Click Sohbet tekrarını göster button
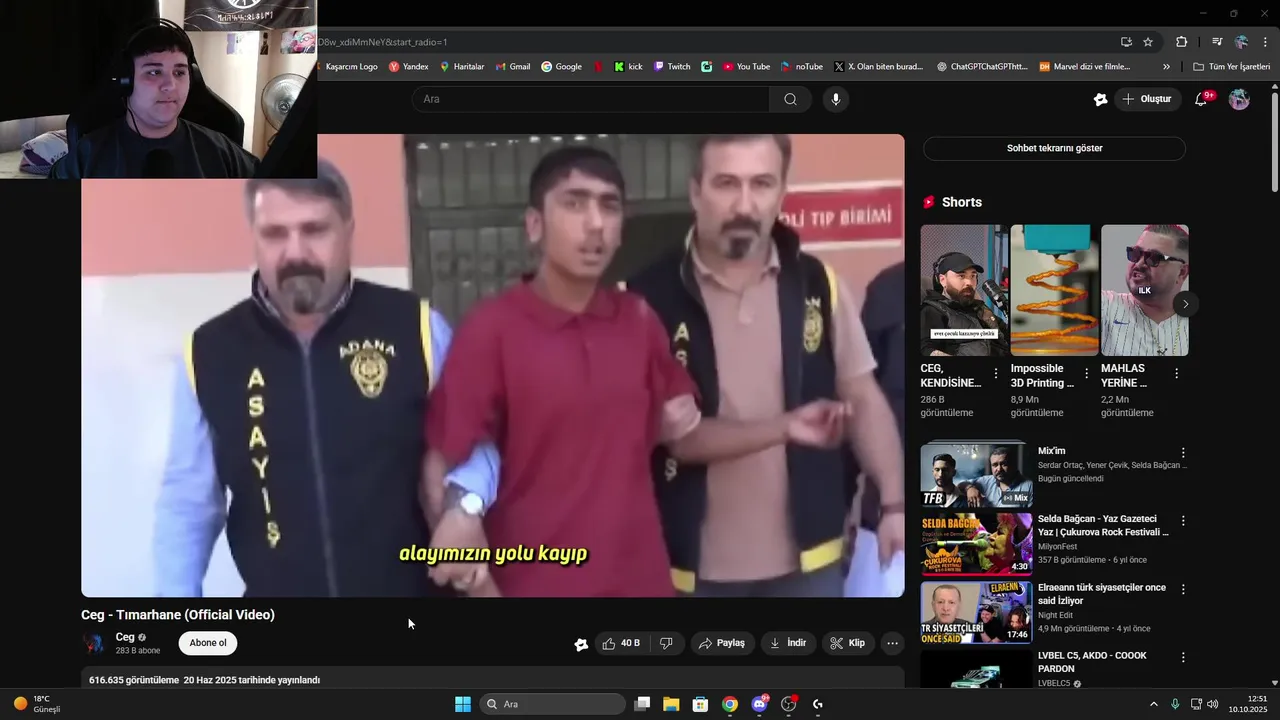This screenshot has width=1280, height=720. point(1054,148)
